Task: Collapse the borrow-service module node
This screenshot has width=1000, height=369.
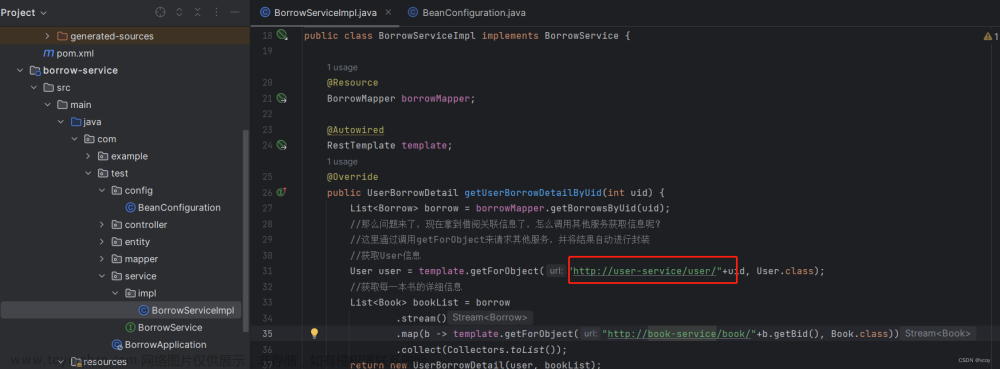Action: tap(20, 70)
